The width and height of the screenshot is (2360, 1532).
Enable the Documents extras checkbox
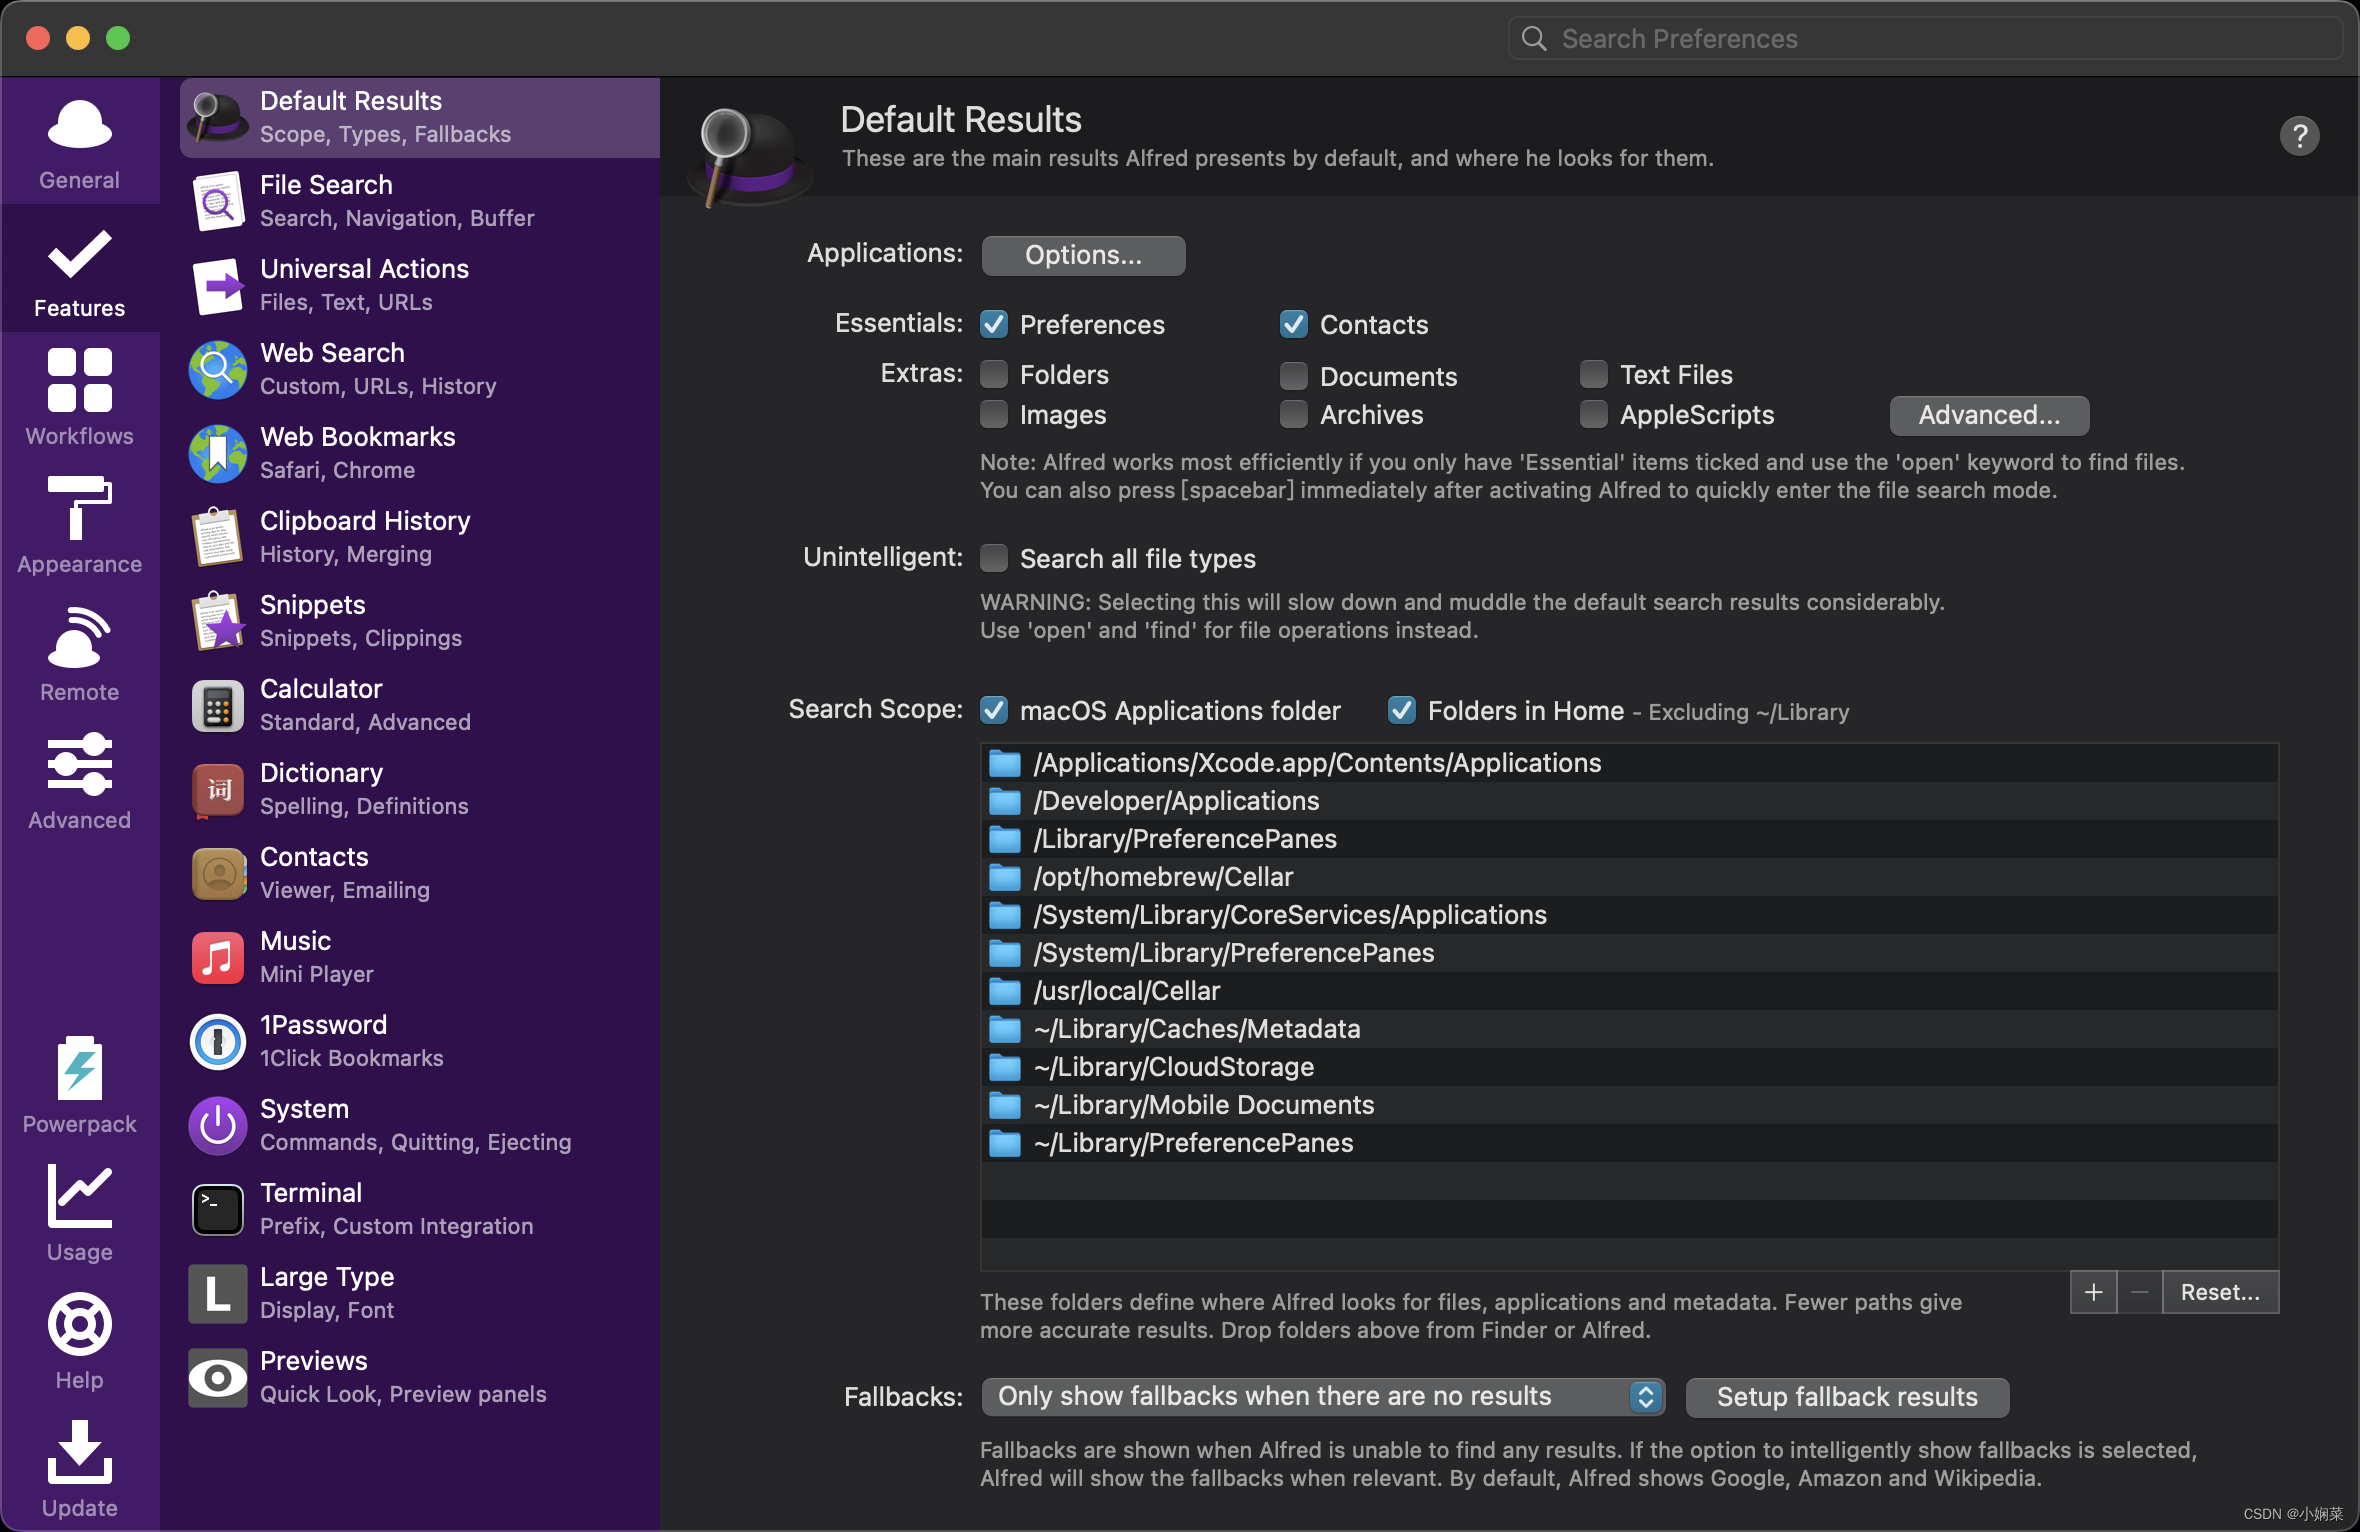coord(1294,376)
